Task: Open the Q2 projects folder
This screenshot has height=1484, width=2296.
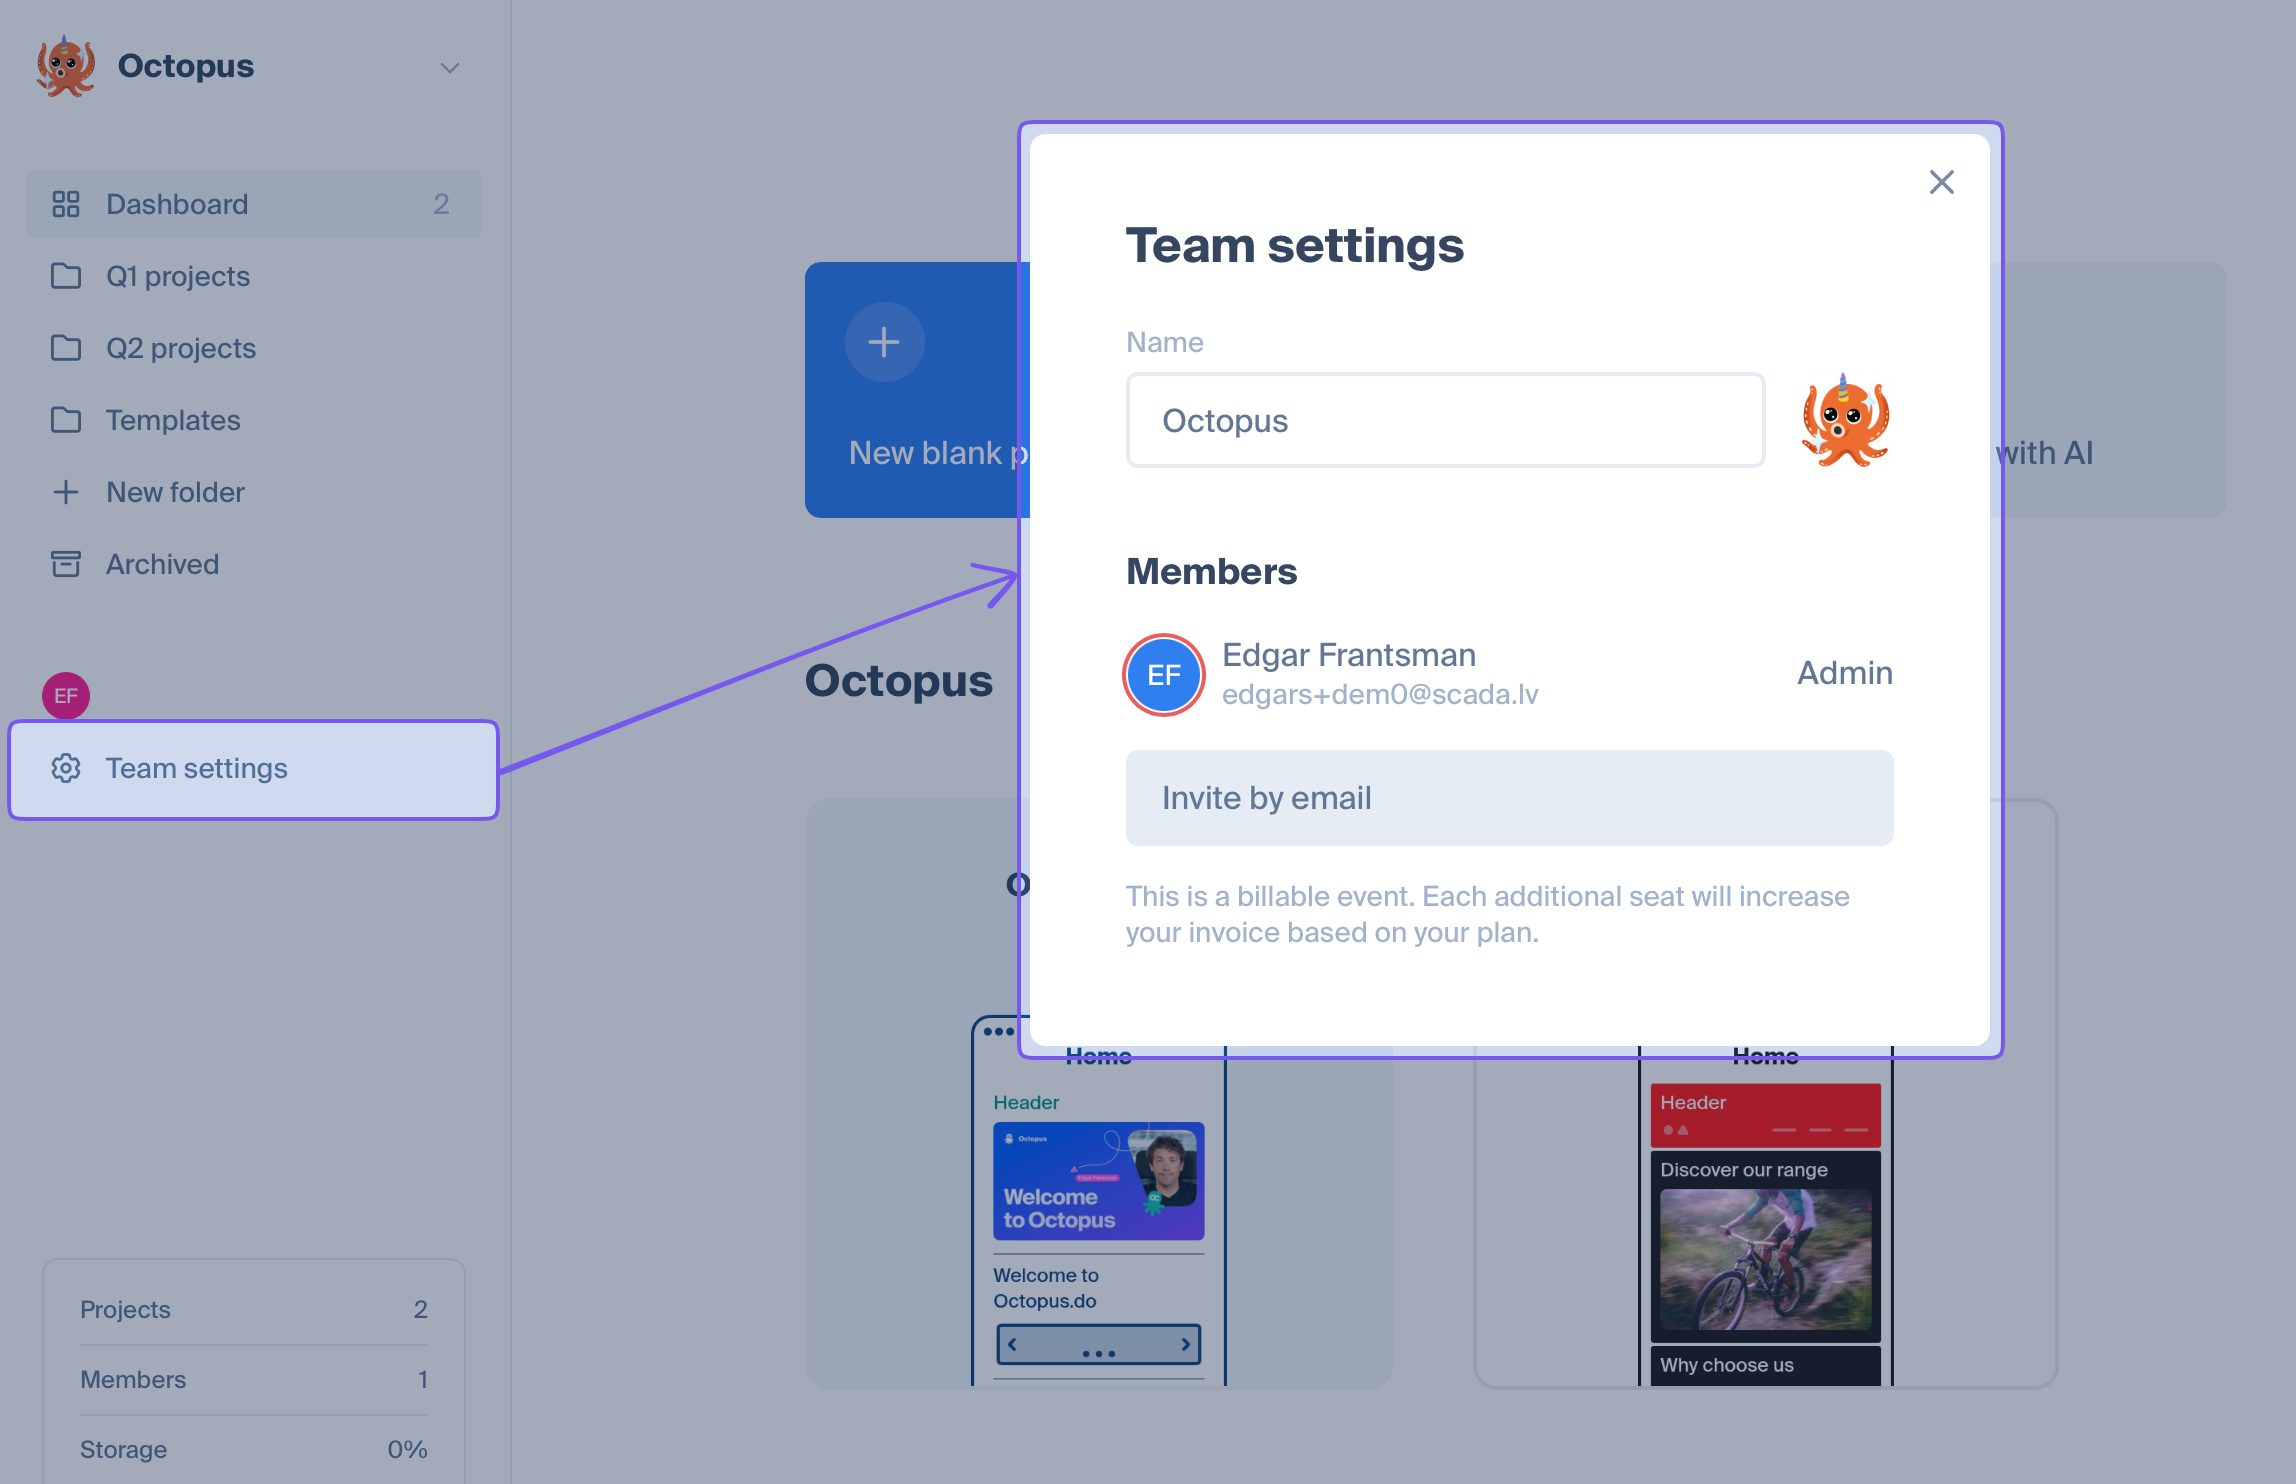Action: (180, 348)
